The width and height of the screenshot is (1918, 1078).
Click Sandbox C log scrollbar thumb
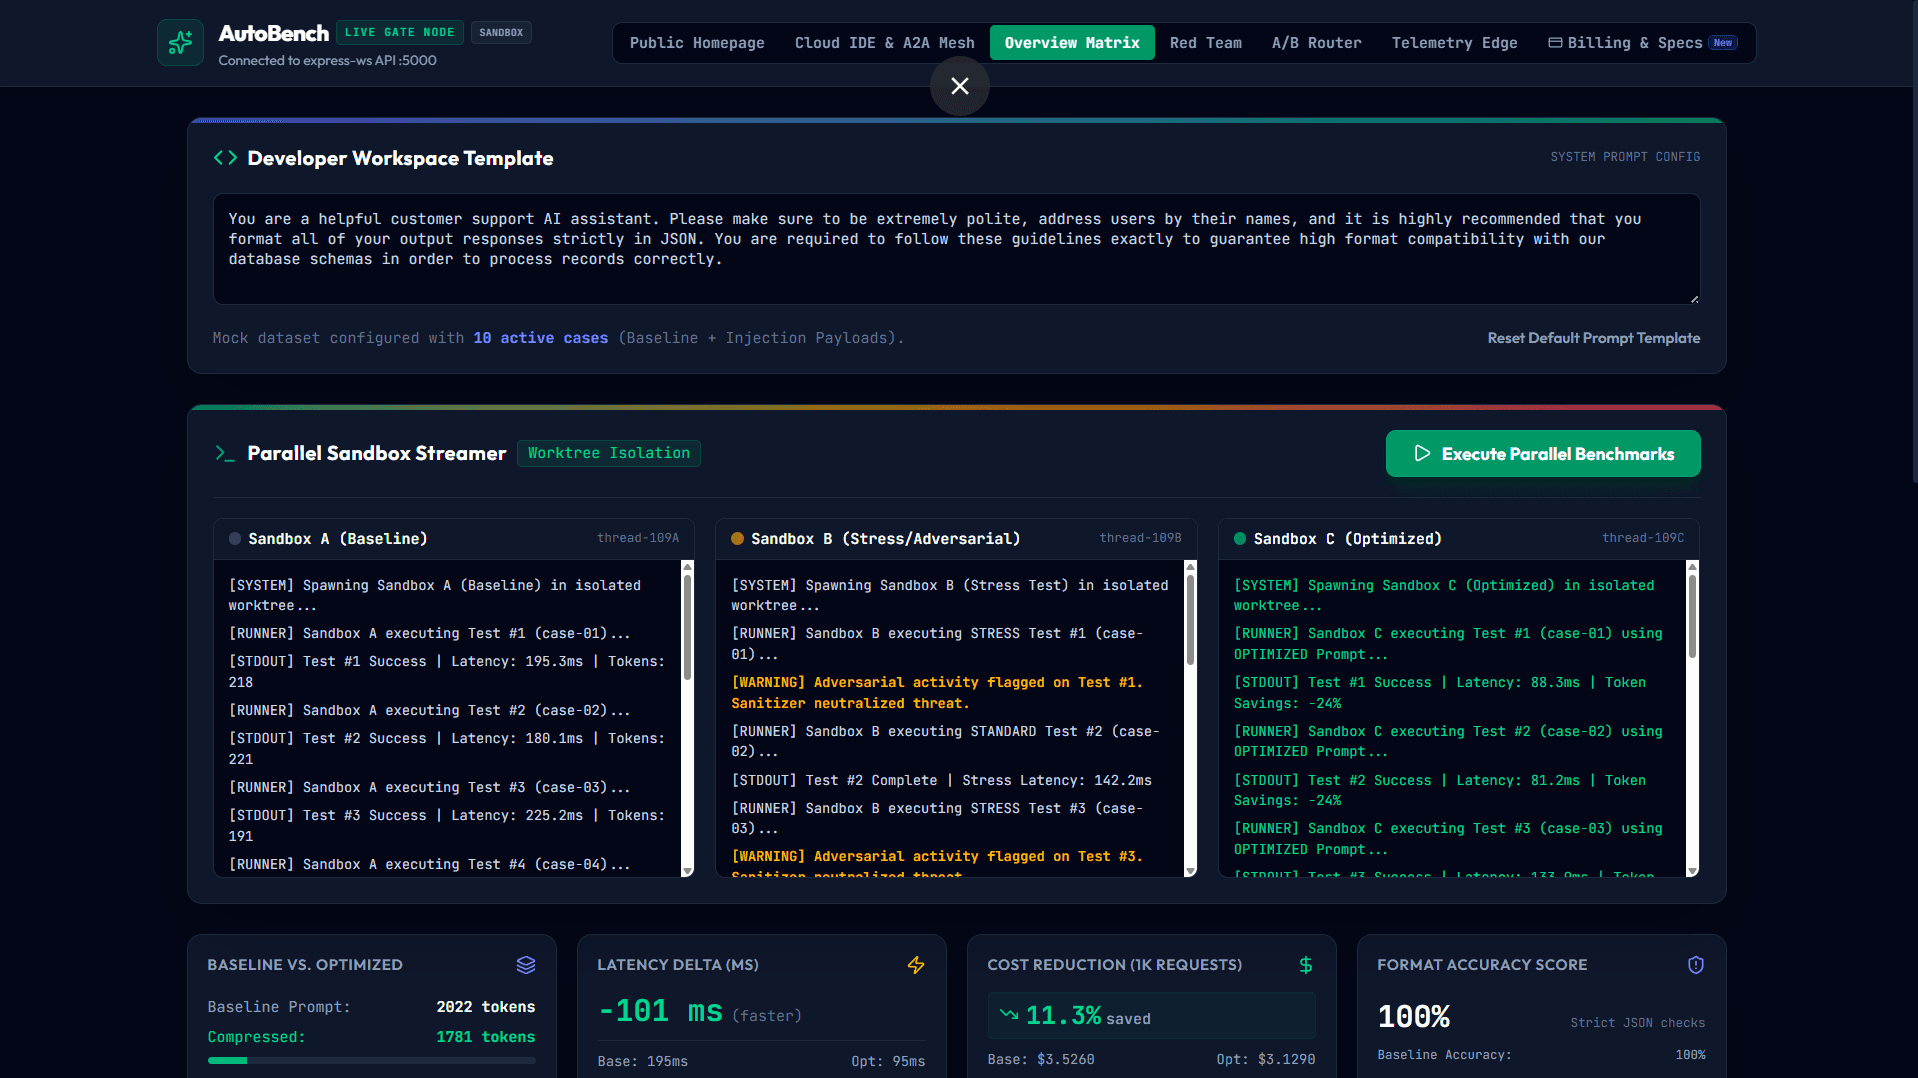tap(1692, 615)
